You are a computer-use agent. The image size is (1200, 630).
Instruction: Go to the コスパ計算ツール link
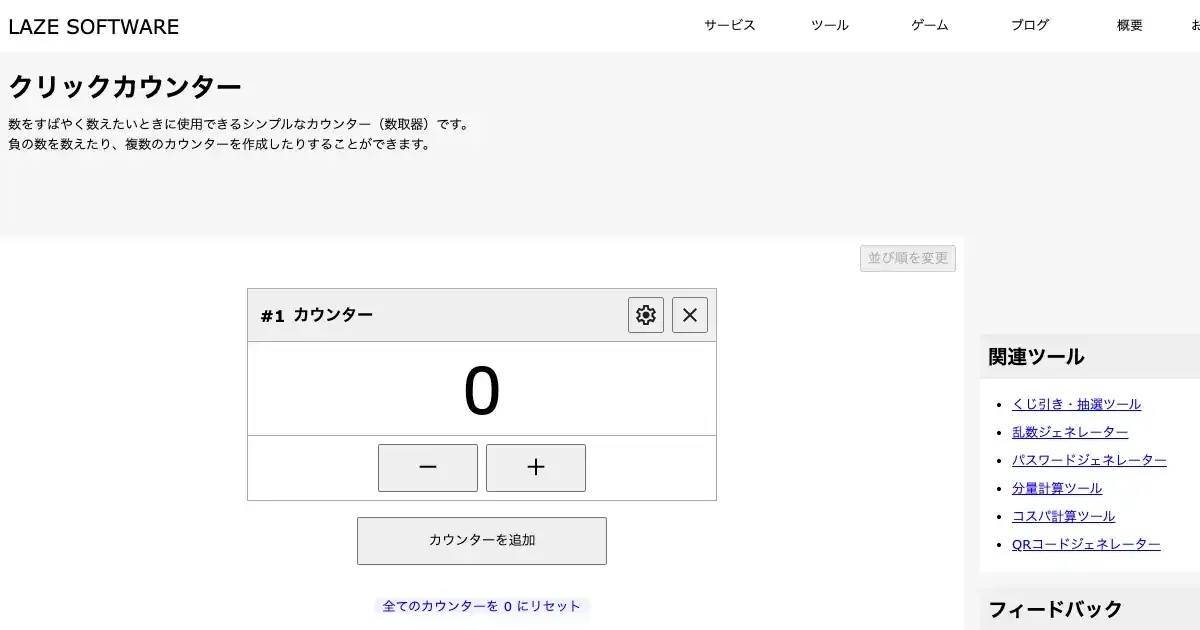1063,516
